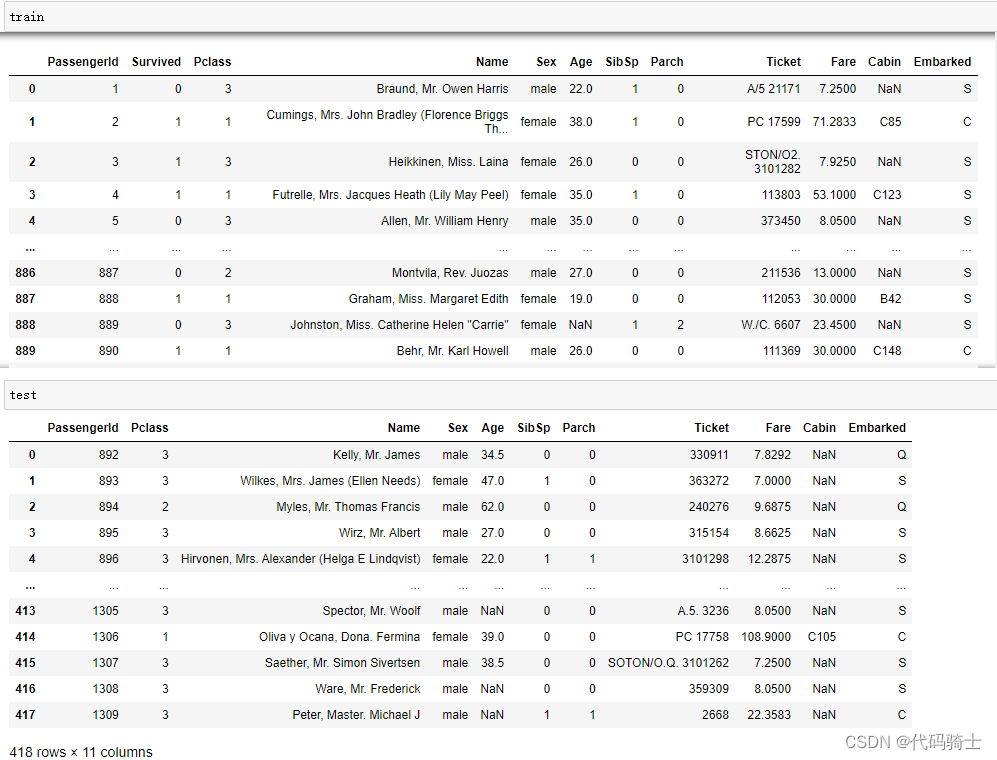Image resolution: width=997 pixels, height=760 pixels.
Task: Click ticket 'PC 17599' in train table
Action: click(x=773, y=121)
